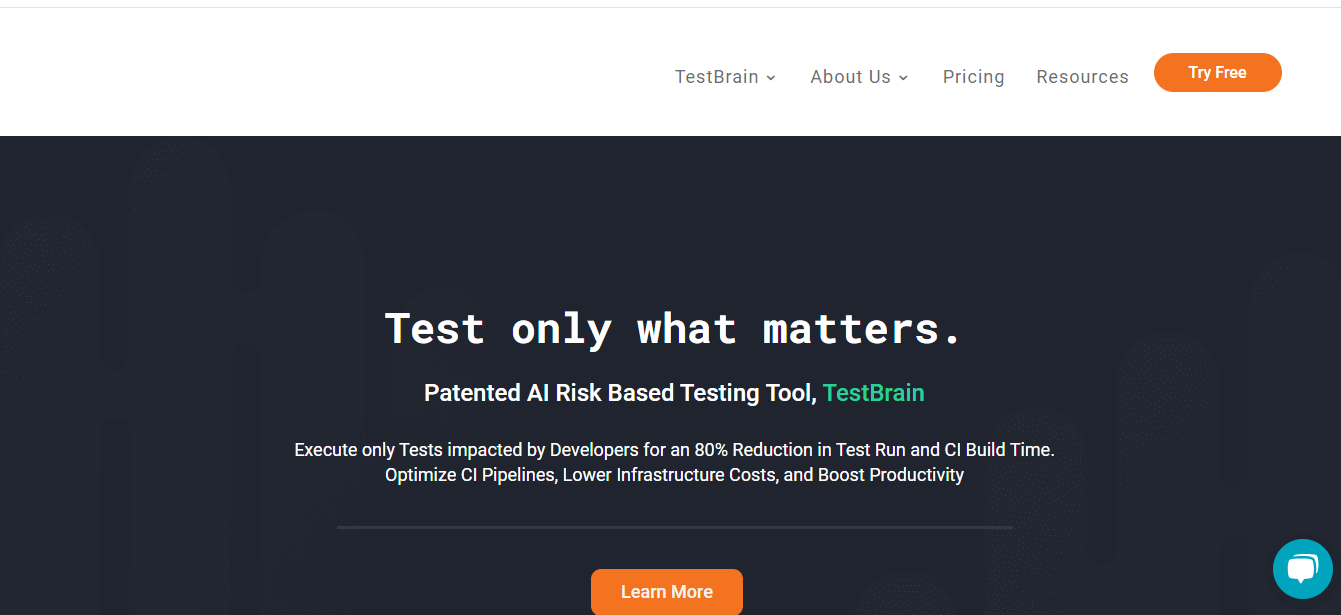1341x615 pixels.
Task: Click the word "matters." in the headline
Action: [862, 328]
